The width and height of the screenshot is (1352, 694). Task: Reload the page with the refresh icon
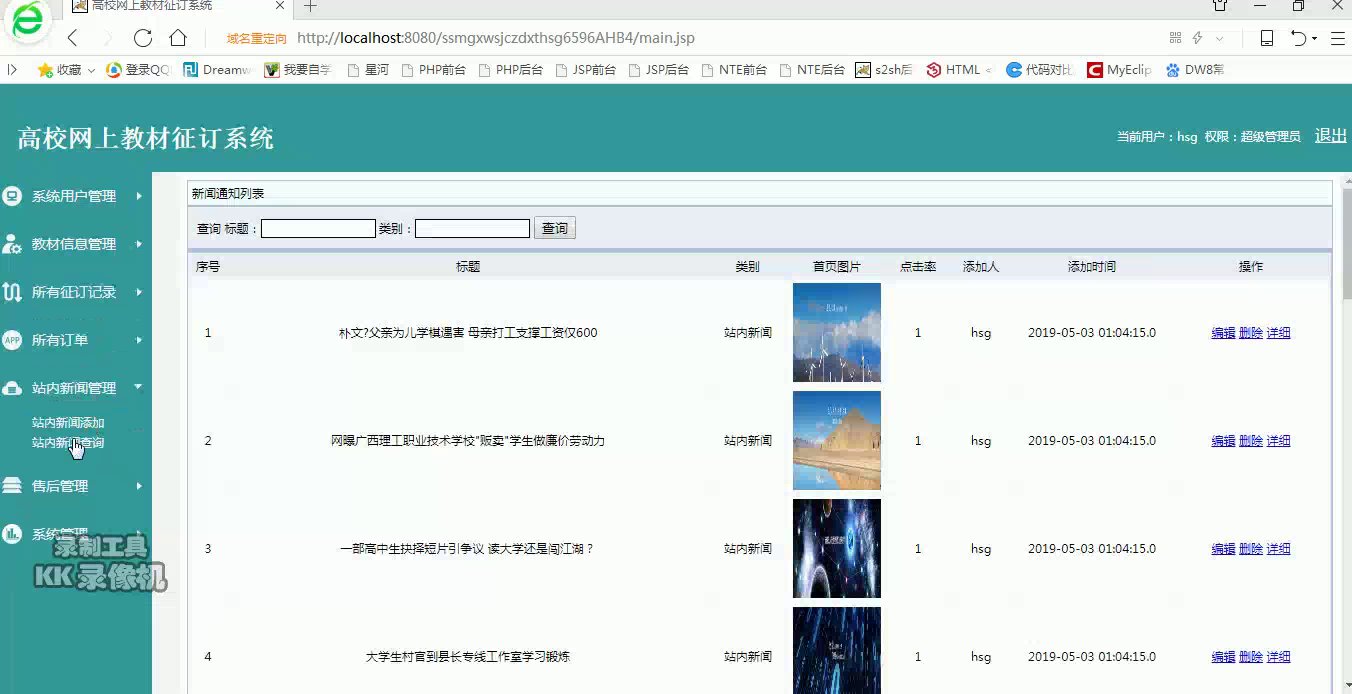coord(143,38)
